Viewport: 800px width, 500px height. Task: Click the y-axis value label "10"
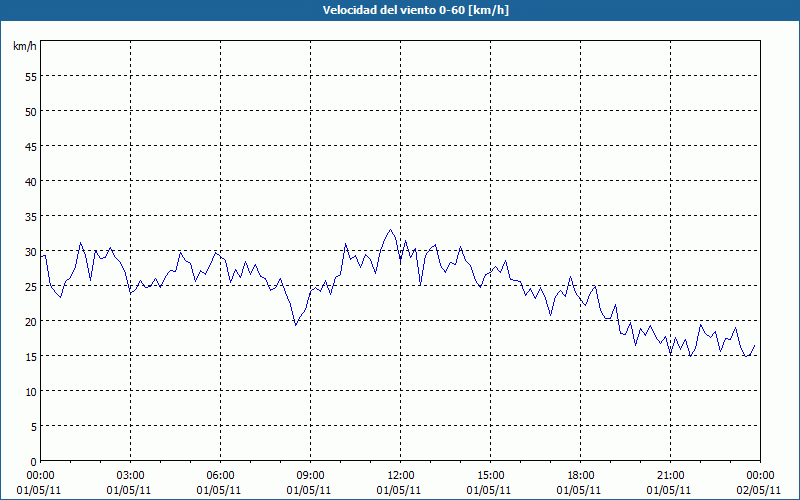[31, 391]
